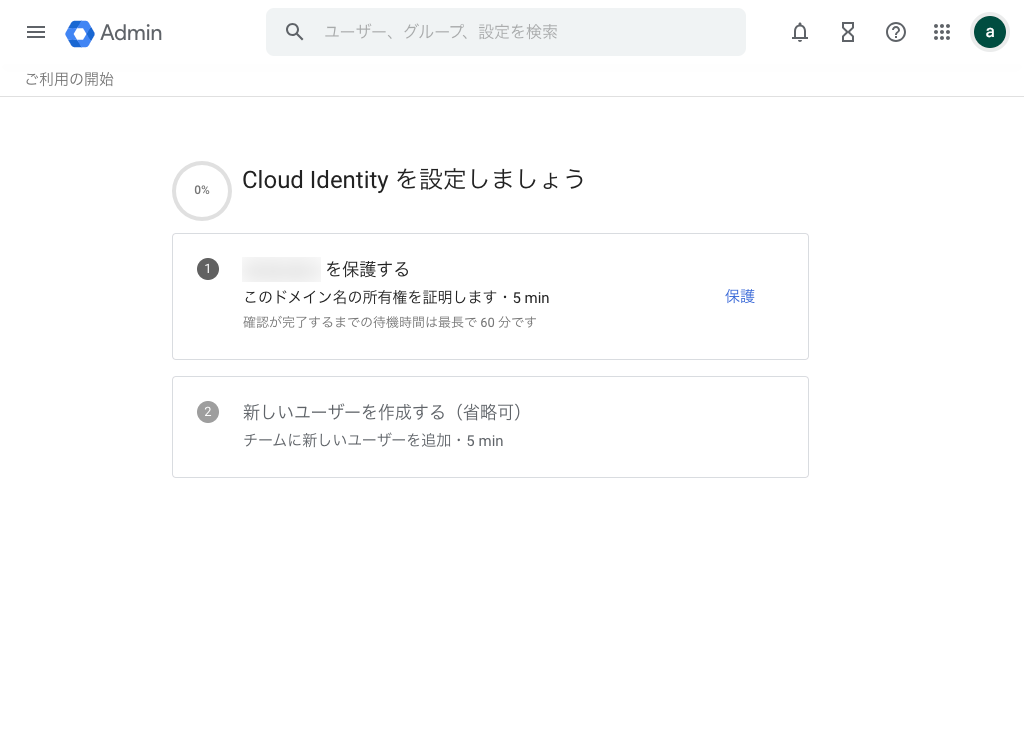
Task: Click the ご利用の開始 breadcrumb
Action: pyautogui.click(x=69, y=79)
